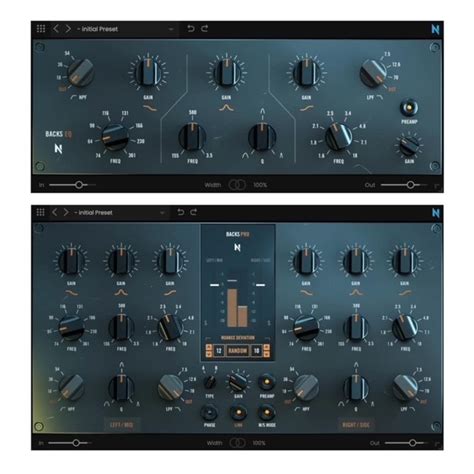Select the LEFT / MID channel label
The width and height of the screenshot is (474, 474).
[121, 425]
